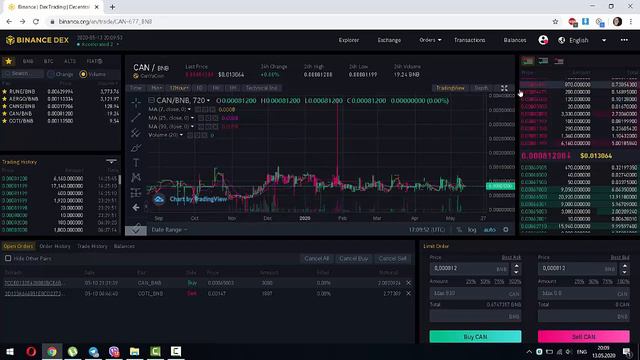Toggle the percent scale on the chart

click(x=459, y=230)
